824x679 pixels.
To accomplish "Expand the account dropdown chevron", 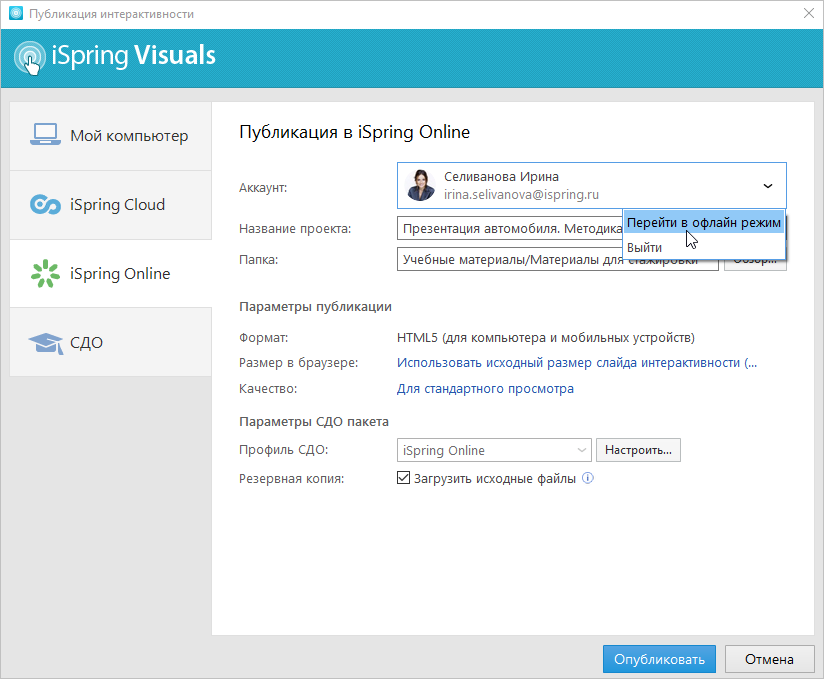I will (x=768, y=186).
